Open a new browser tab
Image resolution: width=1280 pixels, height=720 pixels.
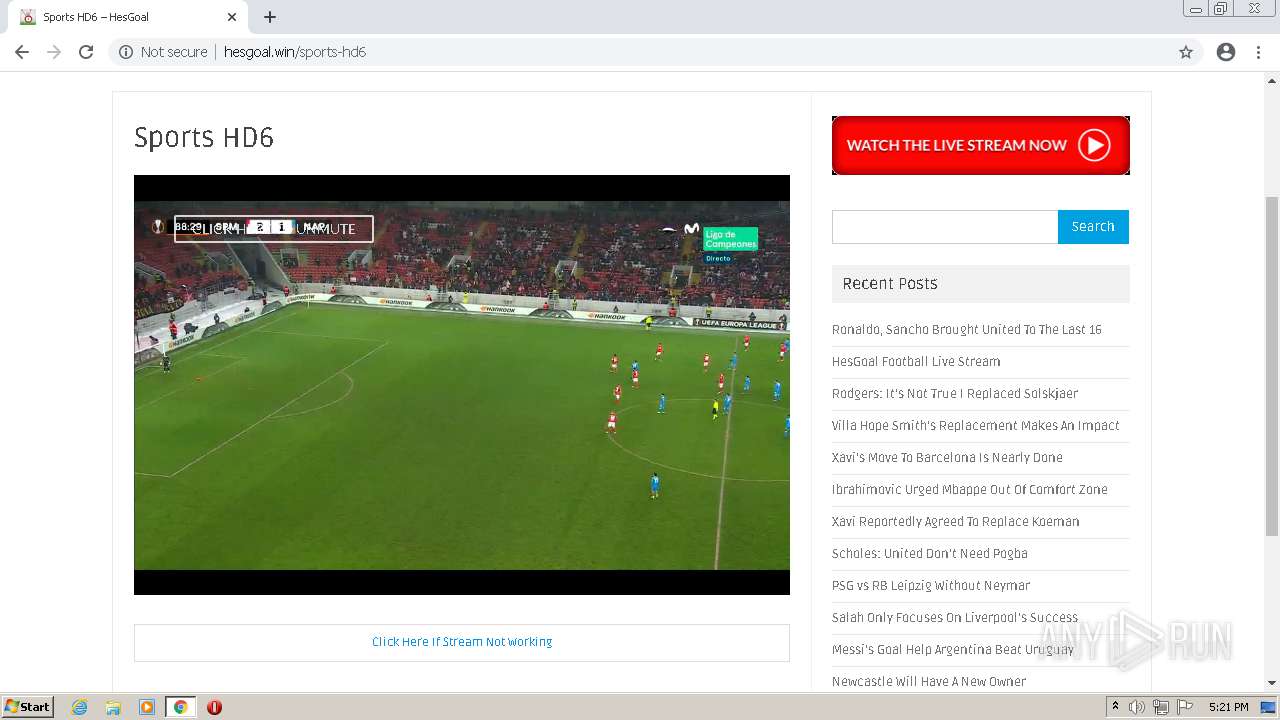click(270, 17)
